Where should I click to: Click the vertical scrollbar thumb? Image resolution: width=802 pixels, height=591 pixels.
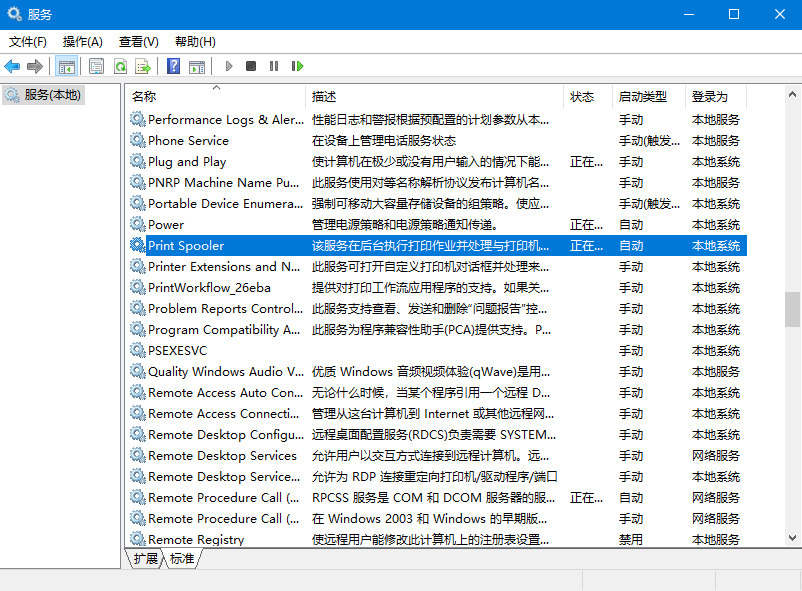(x=792, y=309)
